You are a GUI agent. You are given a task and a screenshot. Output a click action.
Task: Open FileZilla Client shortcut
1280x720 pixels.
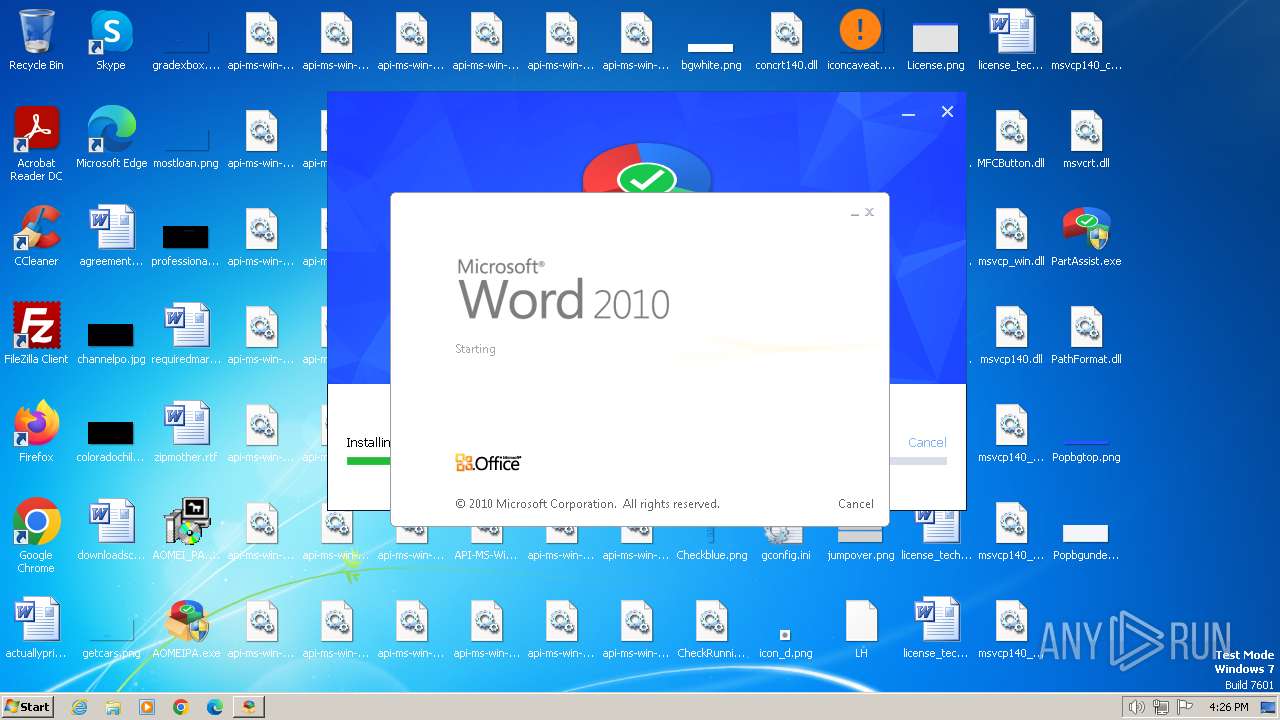[x=36, y=334]
